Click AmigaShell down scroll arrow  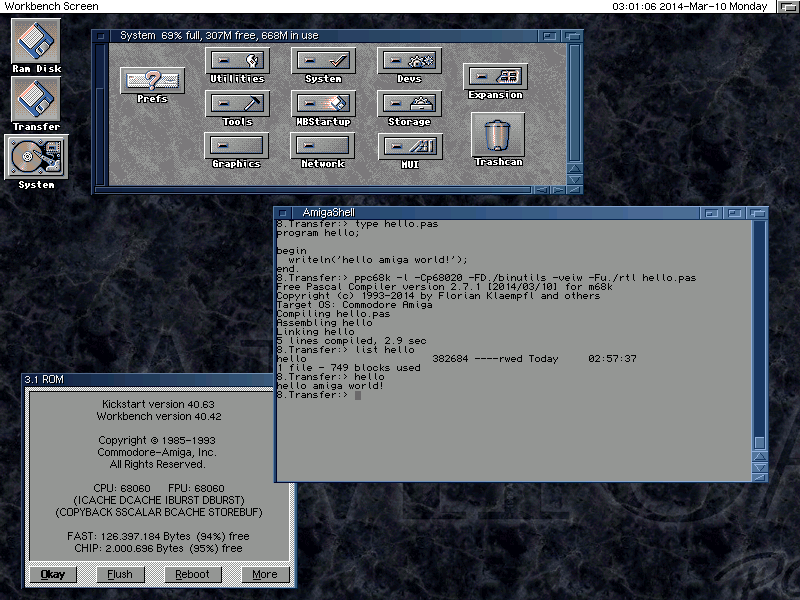(760, 467)
